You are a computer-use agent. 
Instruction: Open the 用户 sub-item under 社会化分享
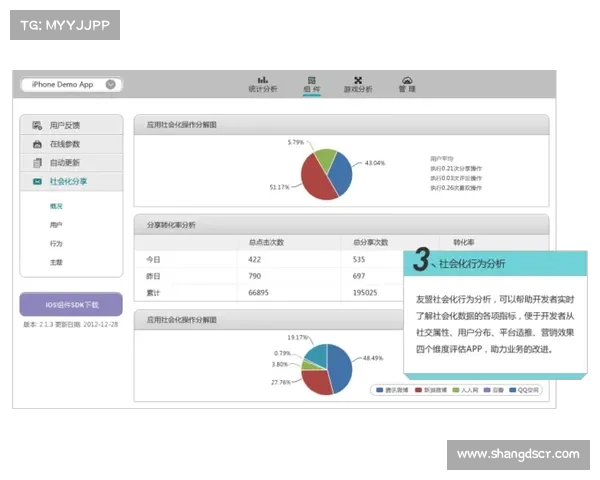tap(56, 225)
